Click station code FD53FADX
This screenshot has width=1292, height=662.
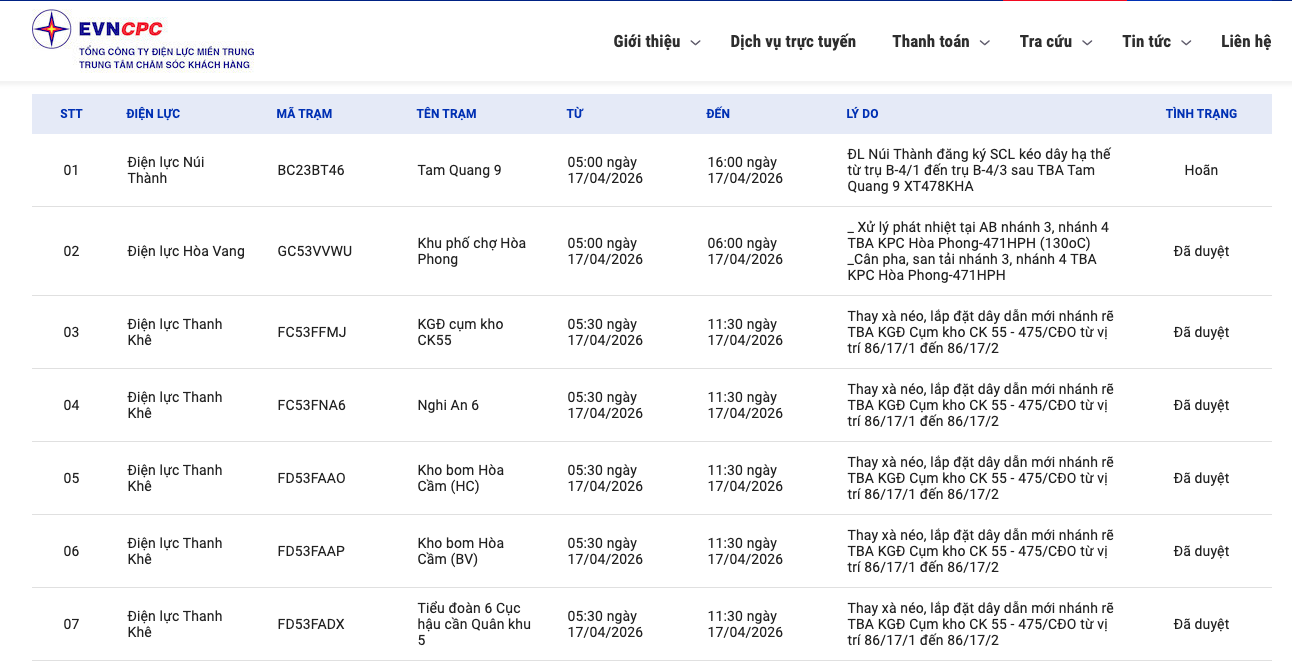tap(311, 624)
